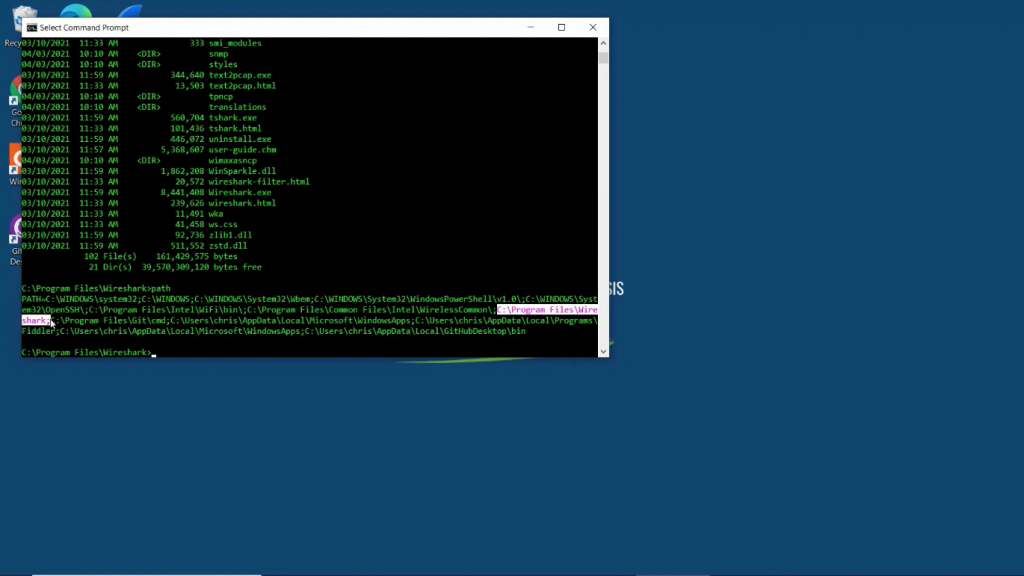Click the "102 File(s)" summary line
This screenshot has width=1024, height=576.
(161, 257)
